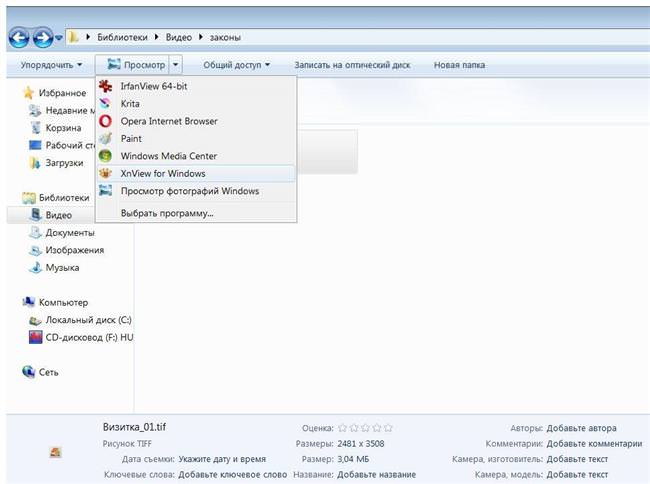Set rating with the fifth star
Image resolution: width=650 pixels, height=484 pixels.
(x=388, y=428)
